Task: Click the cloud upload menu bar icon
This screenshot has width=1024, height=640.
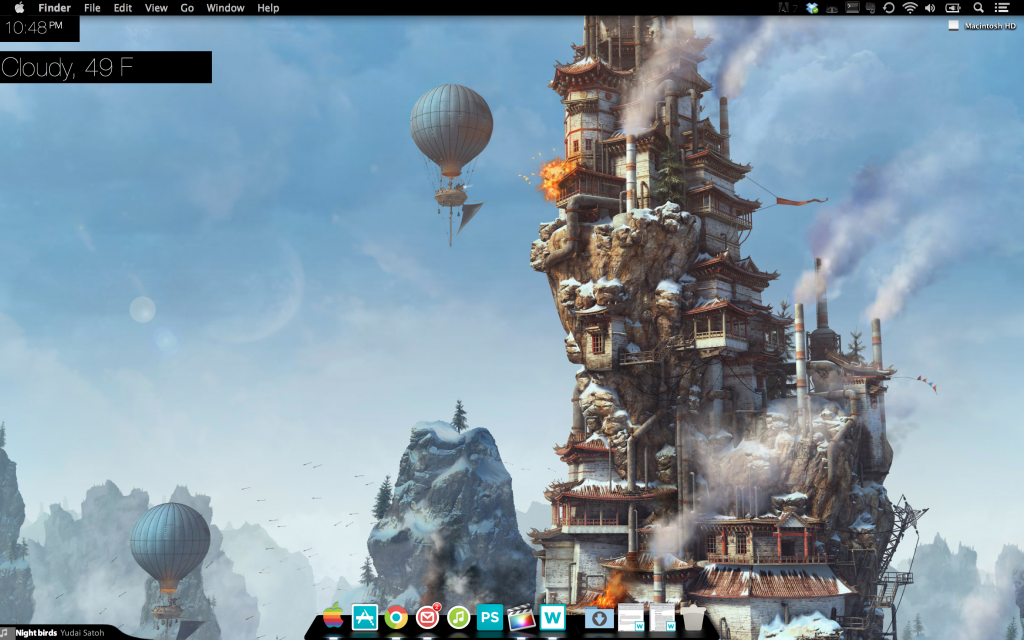Action: [x=832, y=8]
